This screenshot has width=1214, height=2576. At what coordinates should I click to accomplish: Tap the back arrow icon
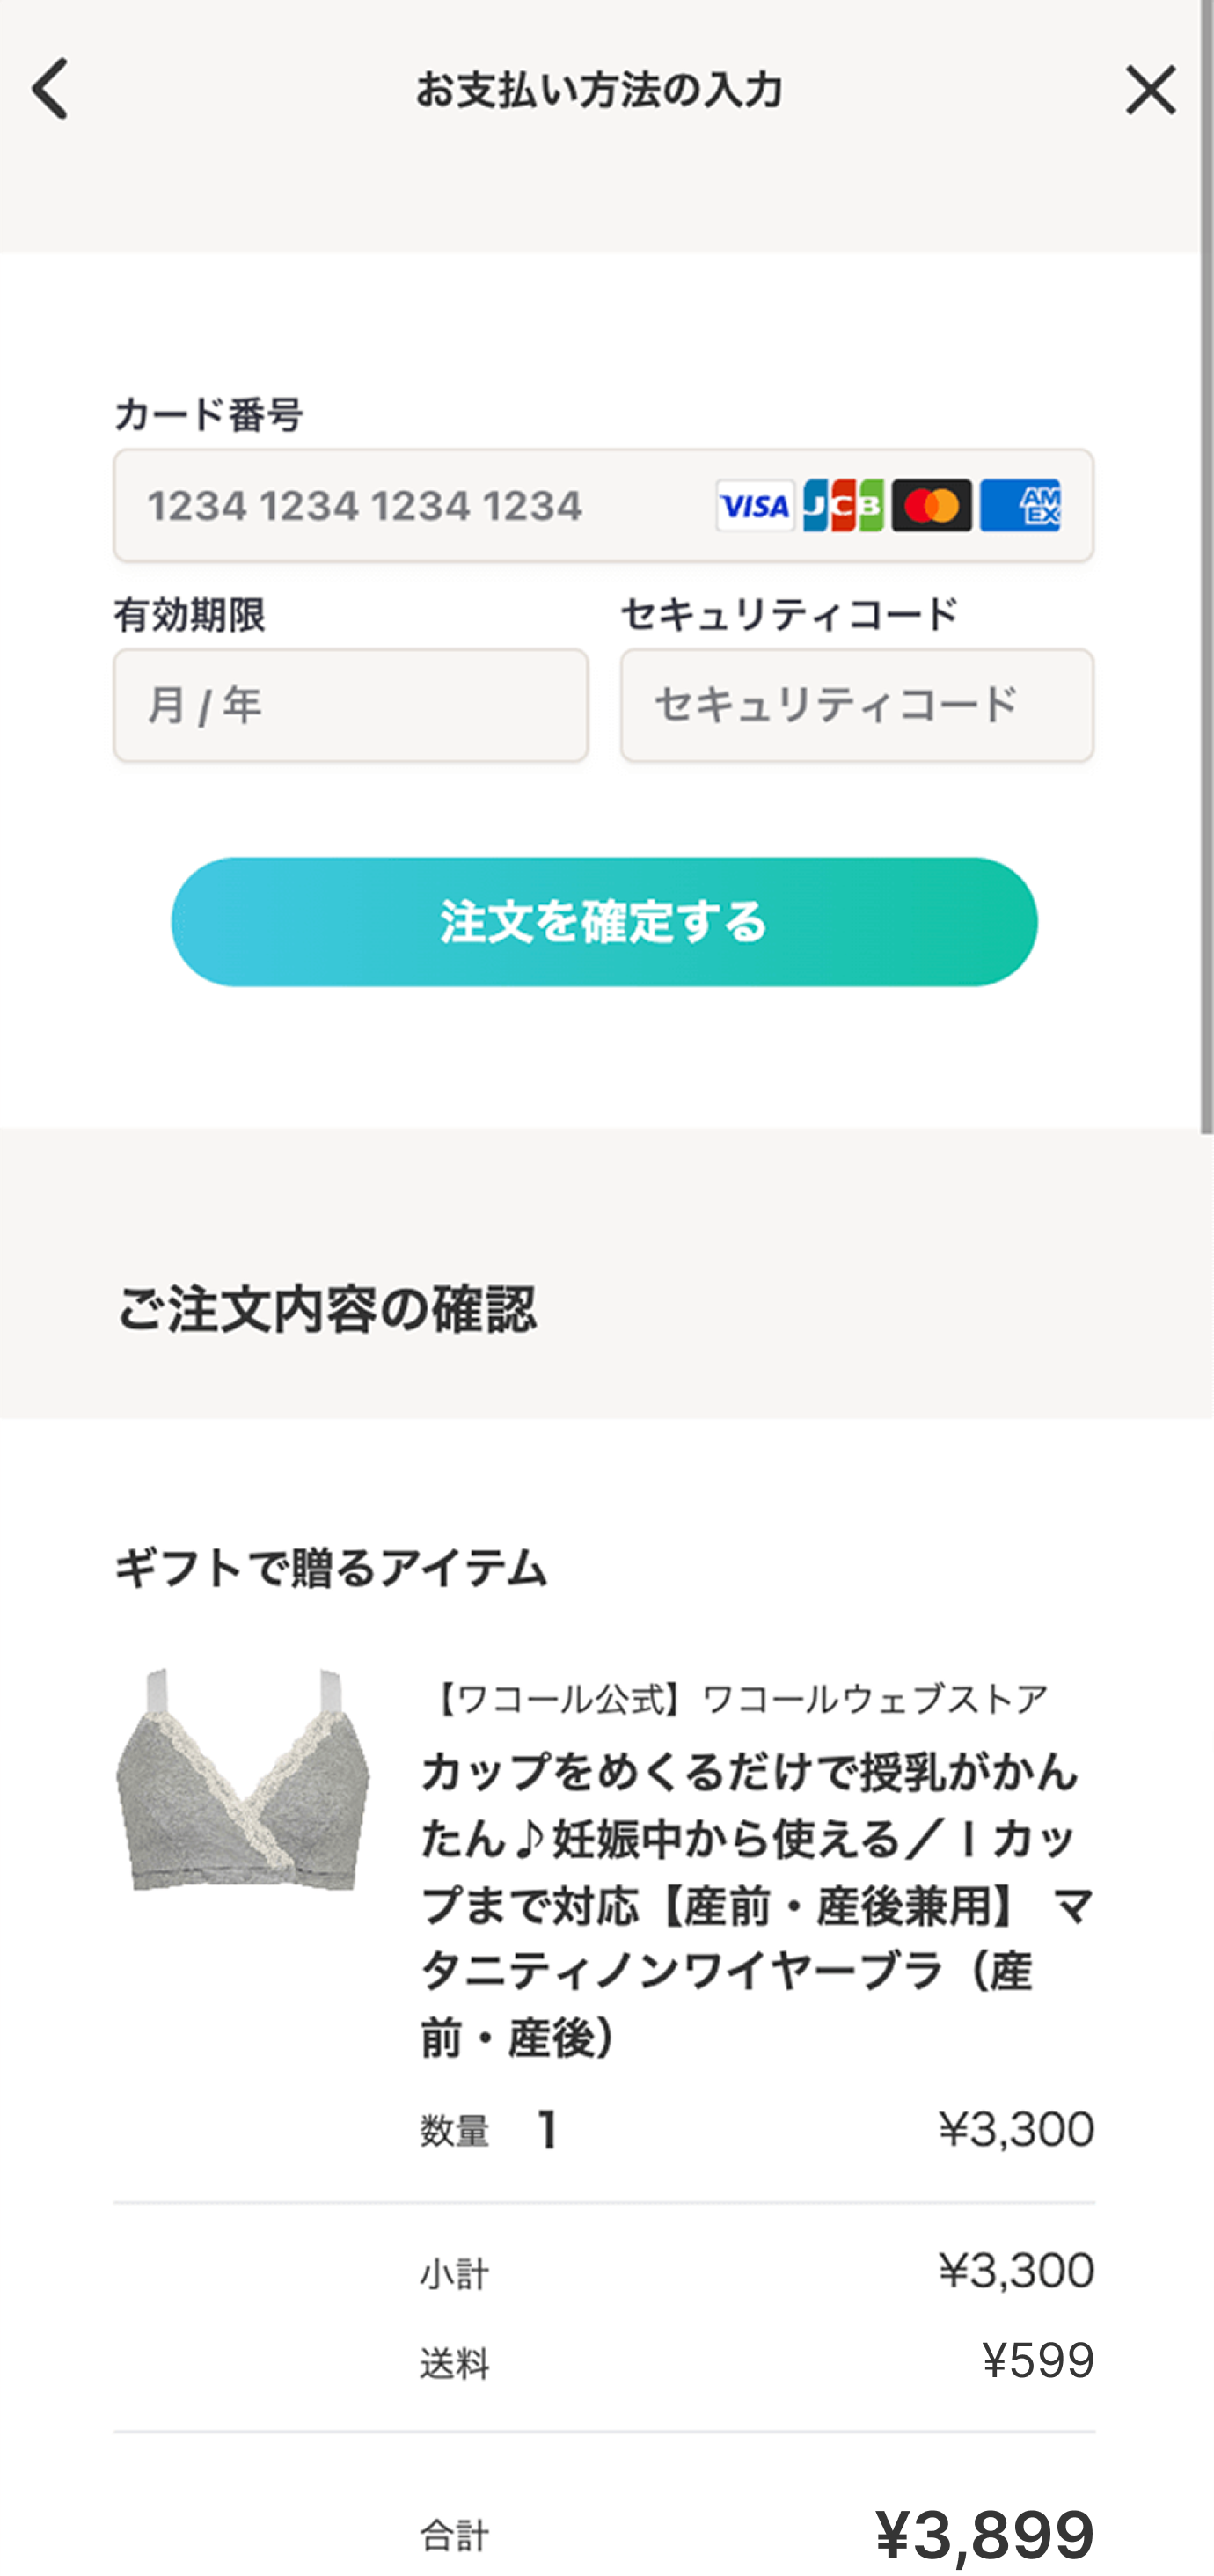pos(50,89)
